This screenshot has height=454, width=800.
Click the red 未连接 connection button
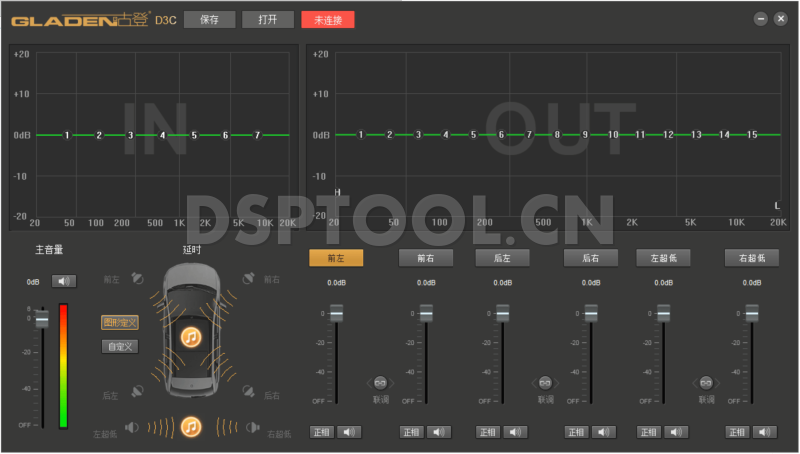pos(327,19)
